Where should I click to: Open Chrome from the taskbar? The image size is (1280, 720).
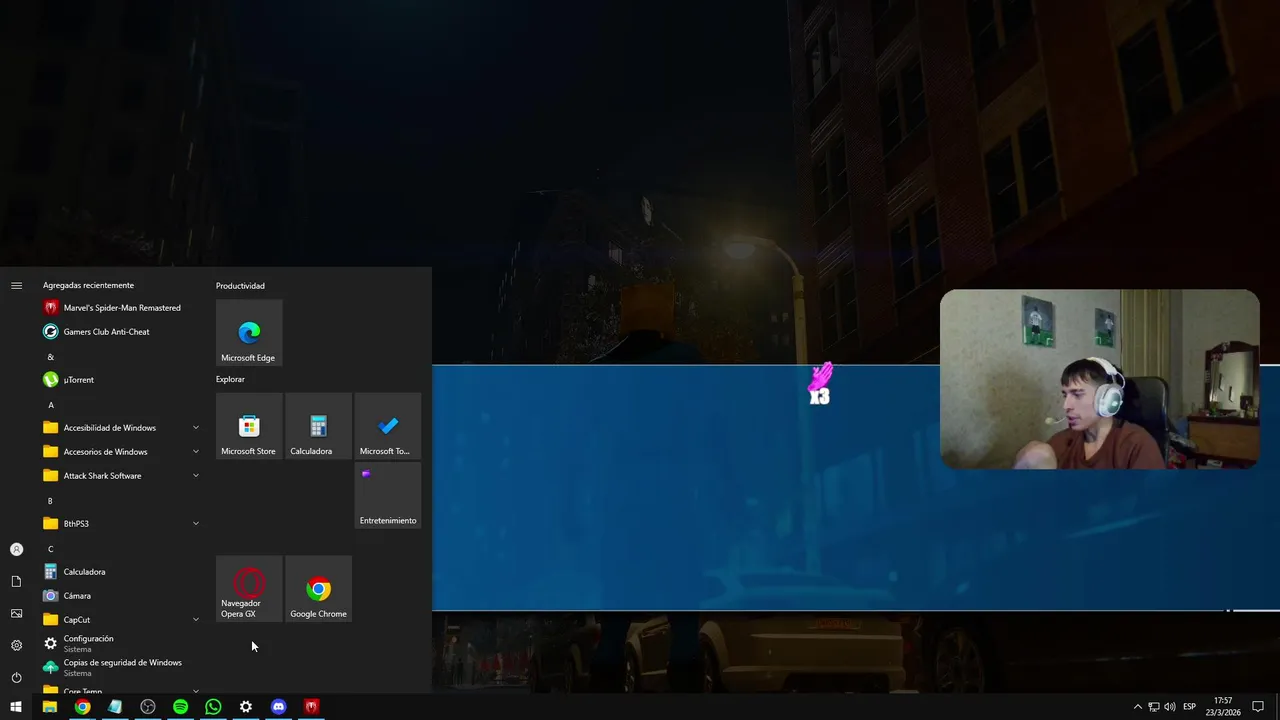(82, 707)
